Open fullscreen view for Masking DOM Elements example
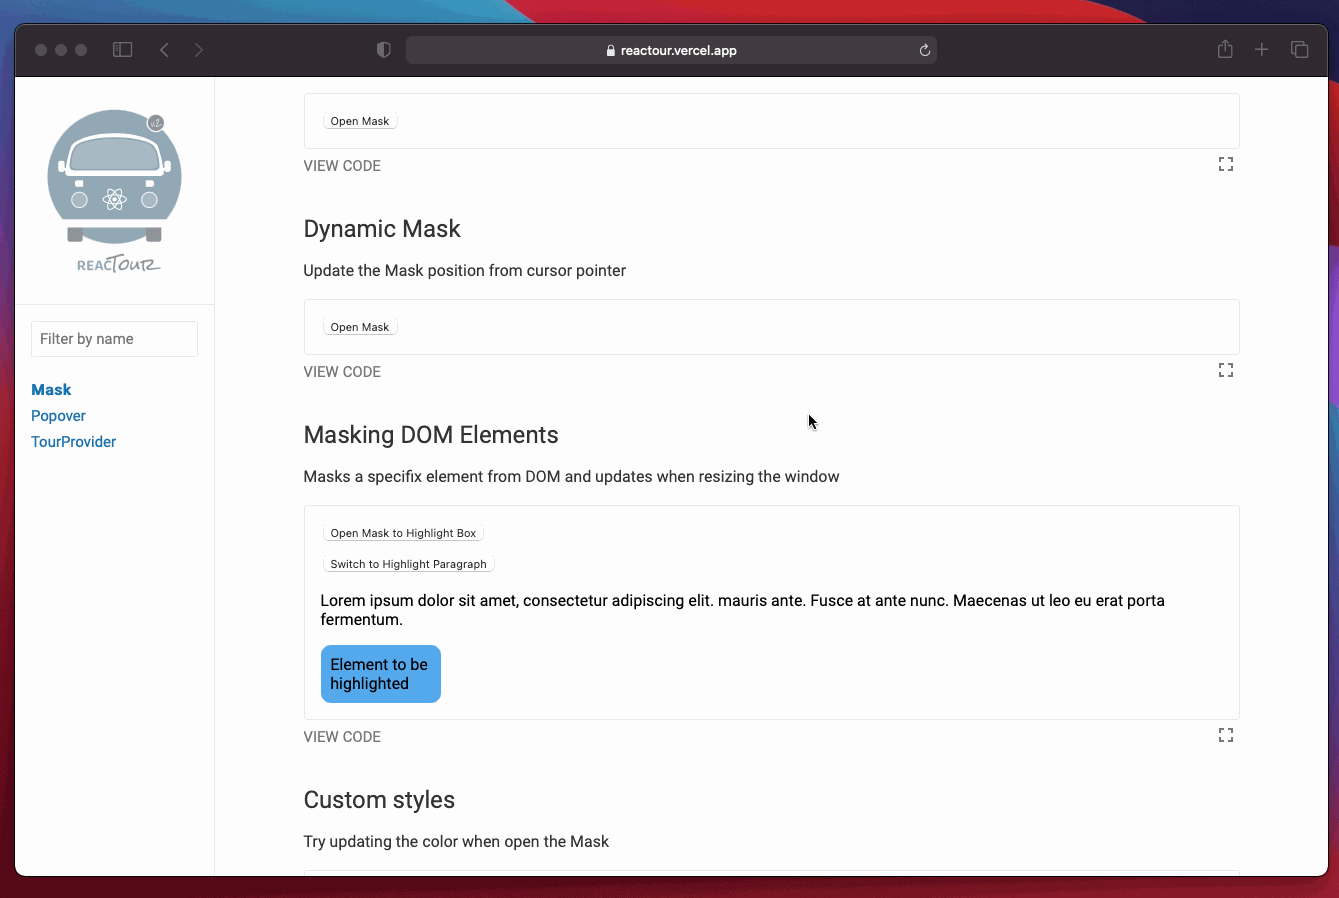Image resolution: width=1339 pixels, height=898 pixels. click(x=1226, y=735)
